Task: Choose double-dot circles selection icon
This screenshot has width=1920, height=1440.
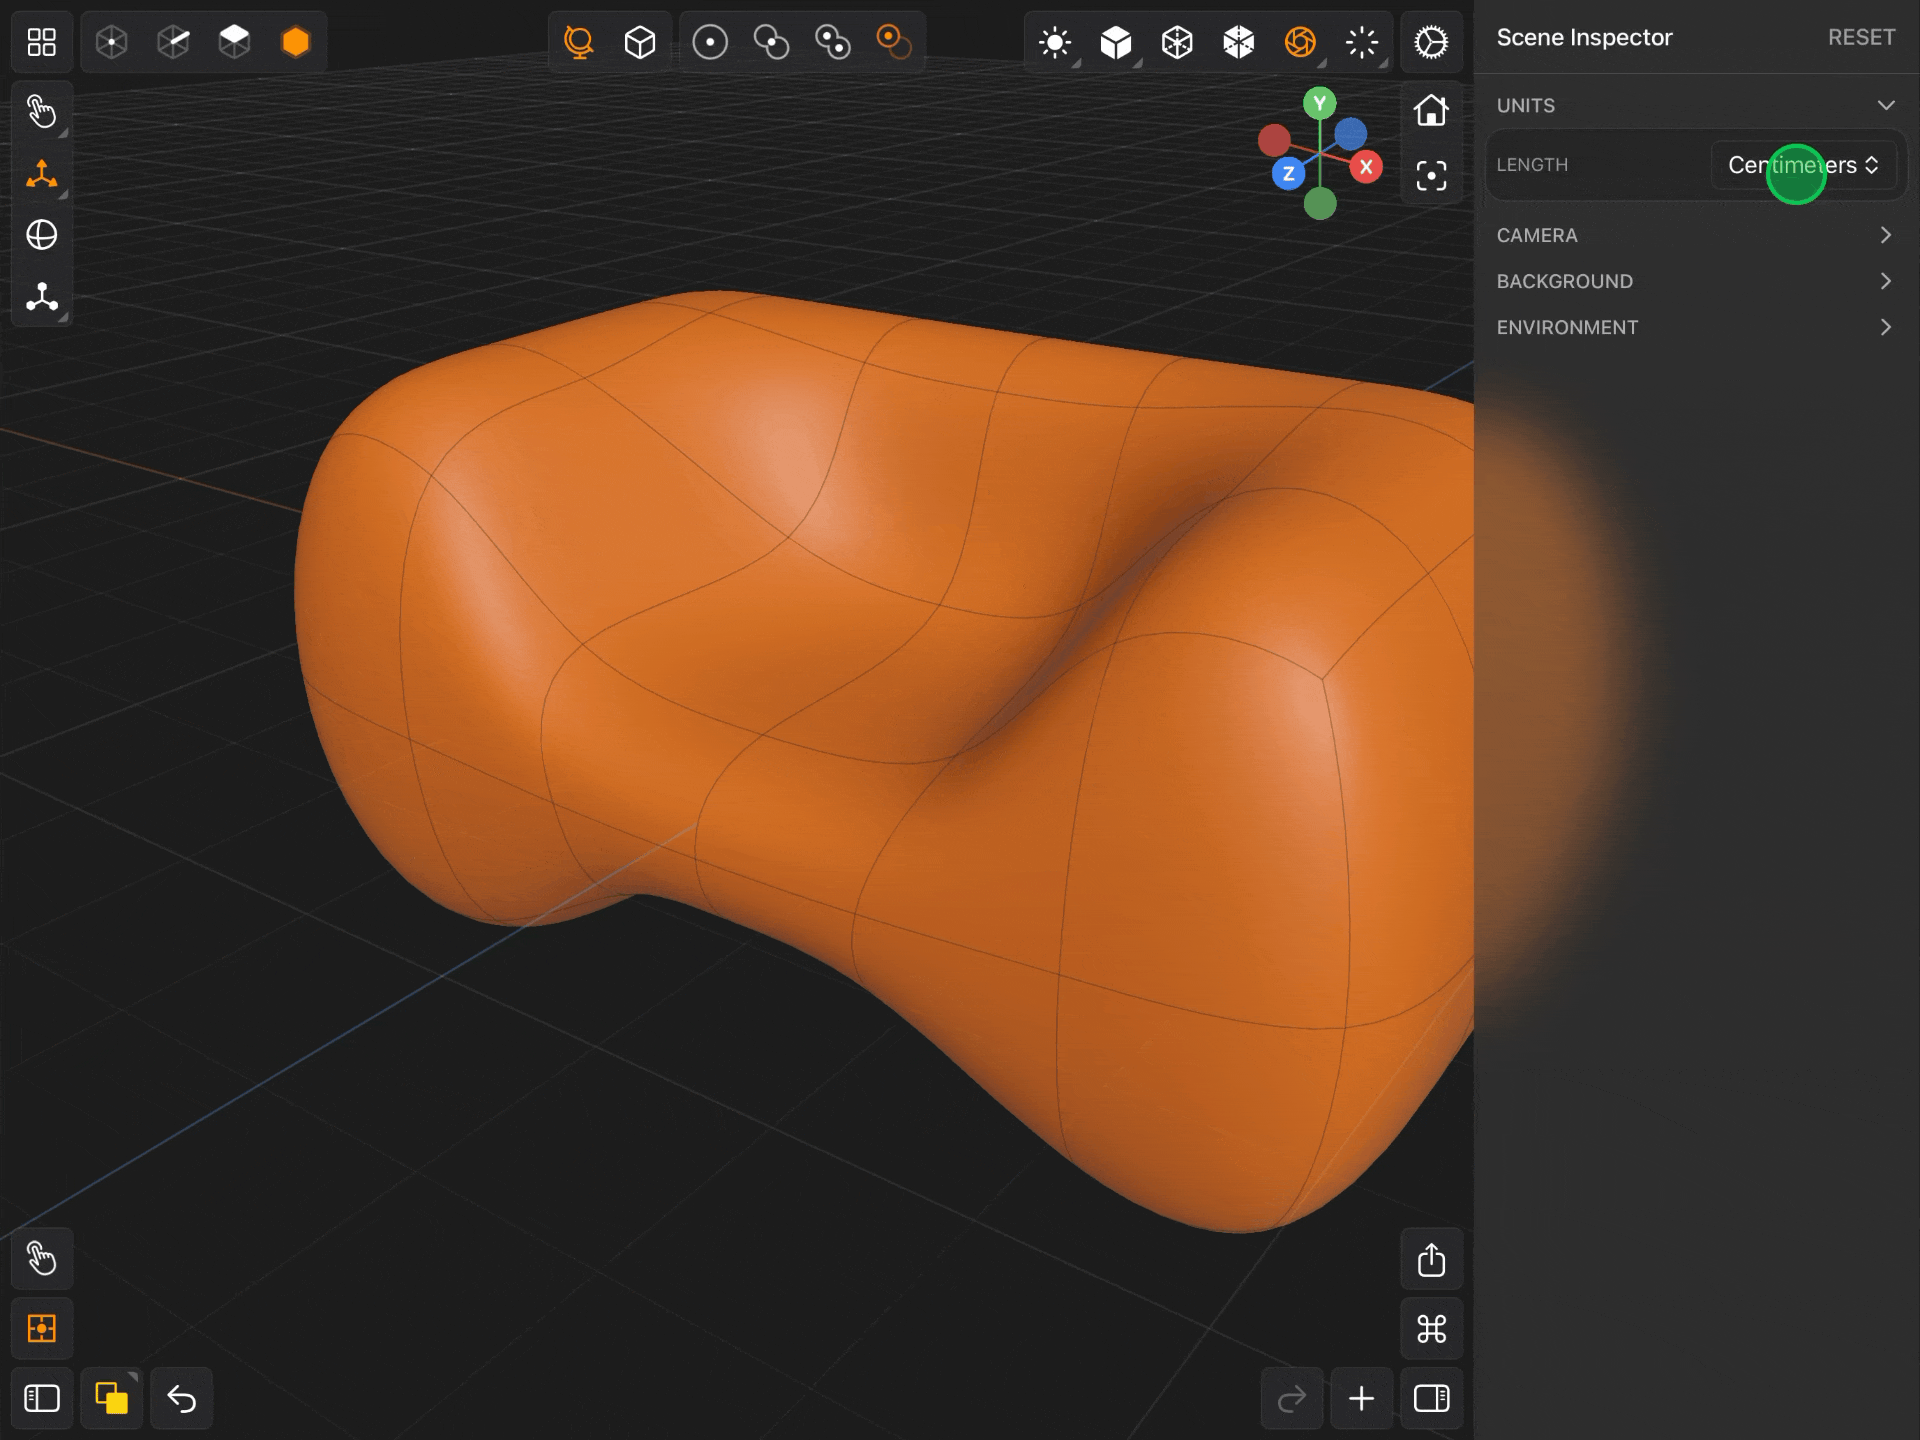Action: point(832,42)
